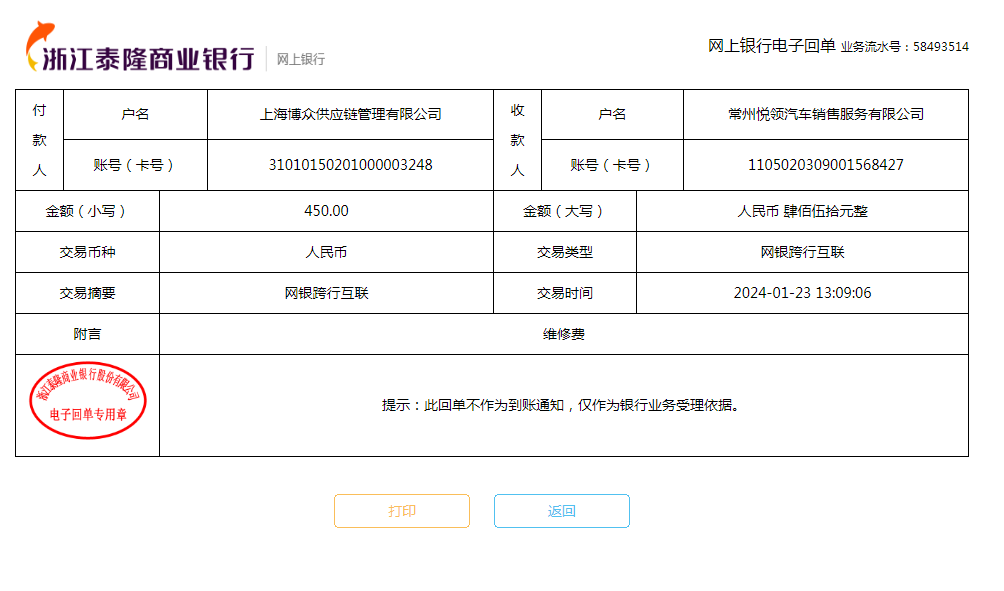This screenshot has width=1004, height=591.
Task: Click the 打印 print button
Action: 401,511
